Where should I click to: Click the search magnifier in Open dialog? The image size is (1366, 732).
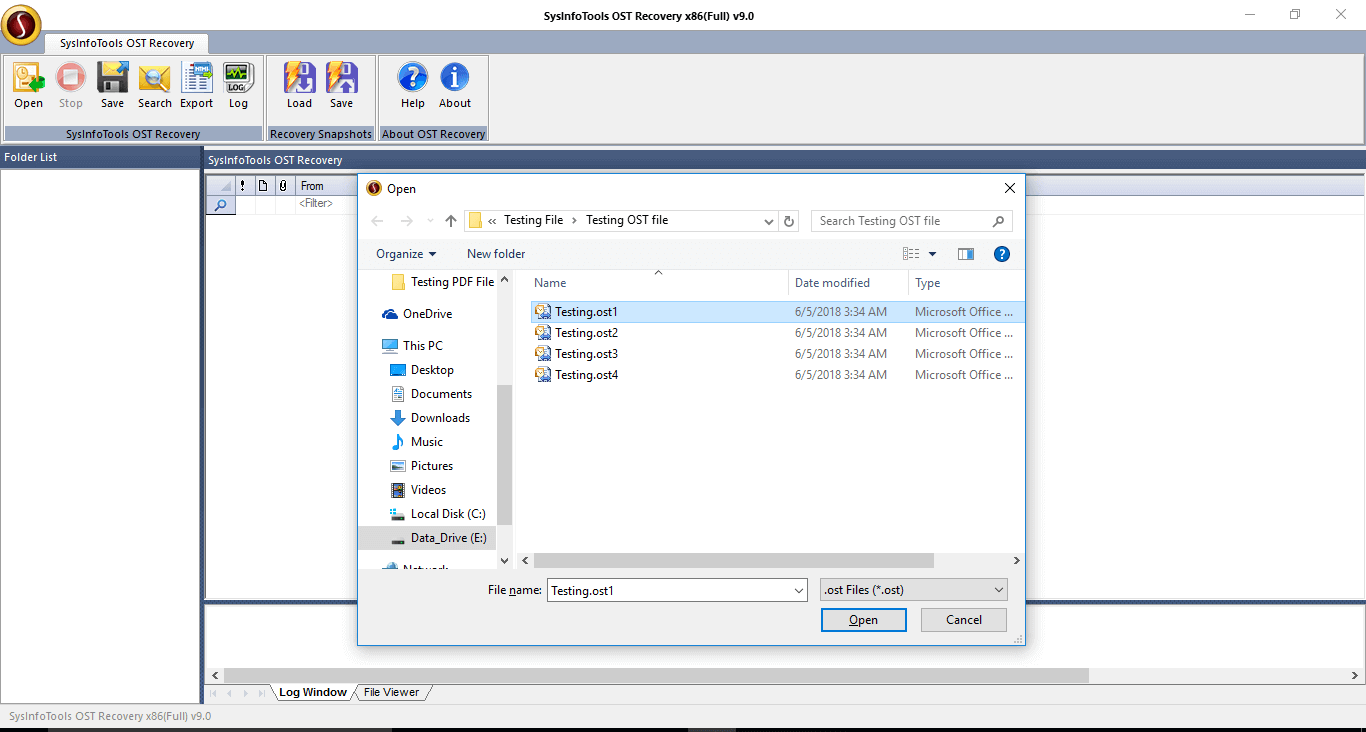998,221
